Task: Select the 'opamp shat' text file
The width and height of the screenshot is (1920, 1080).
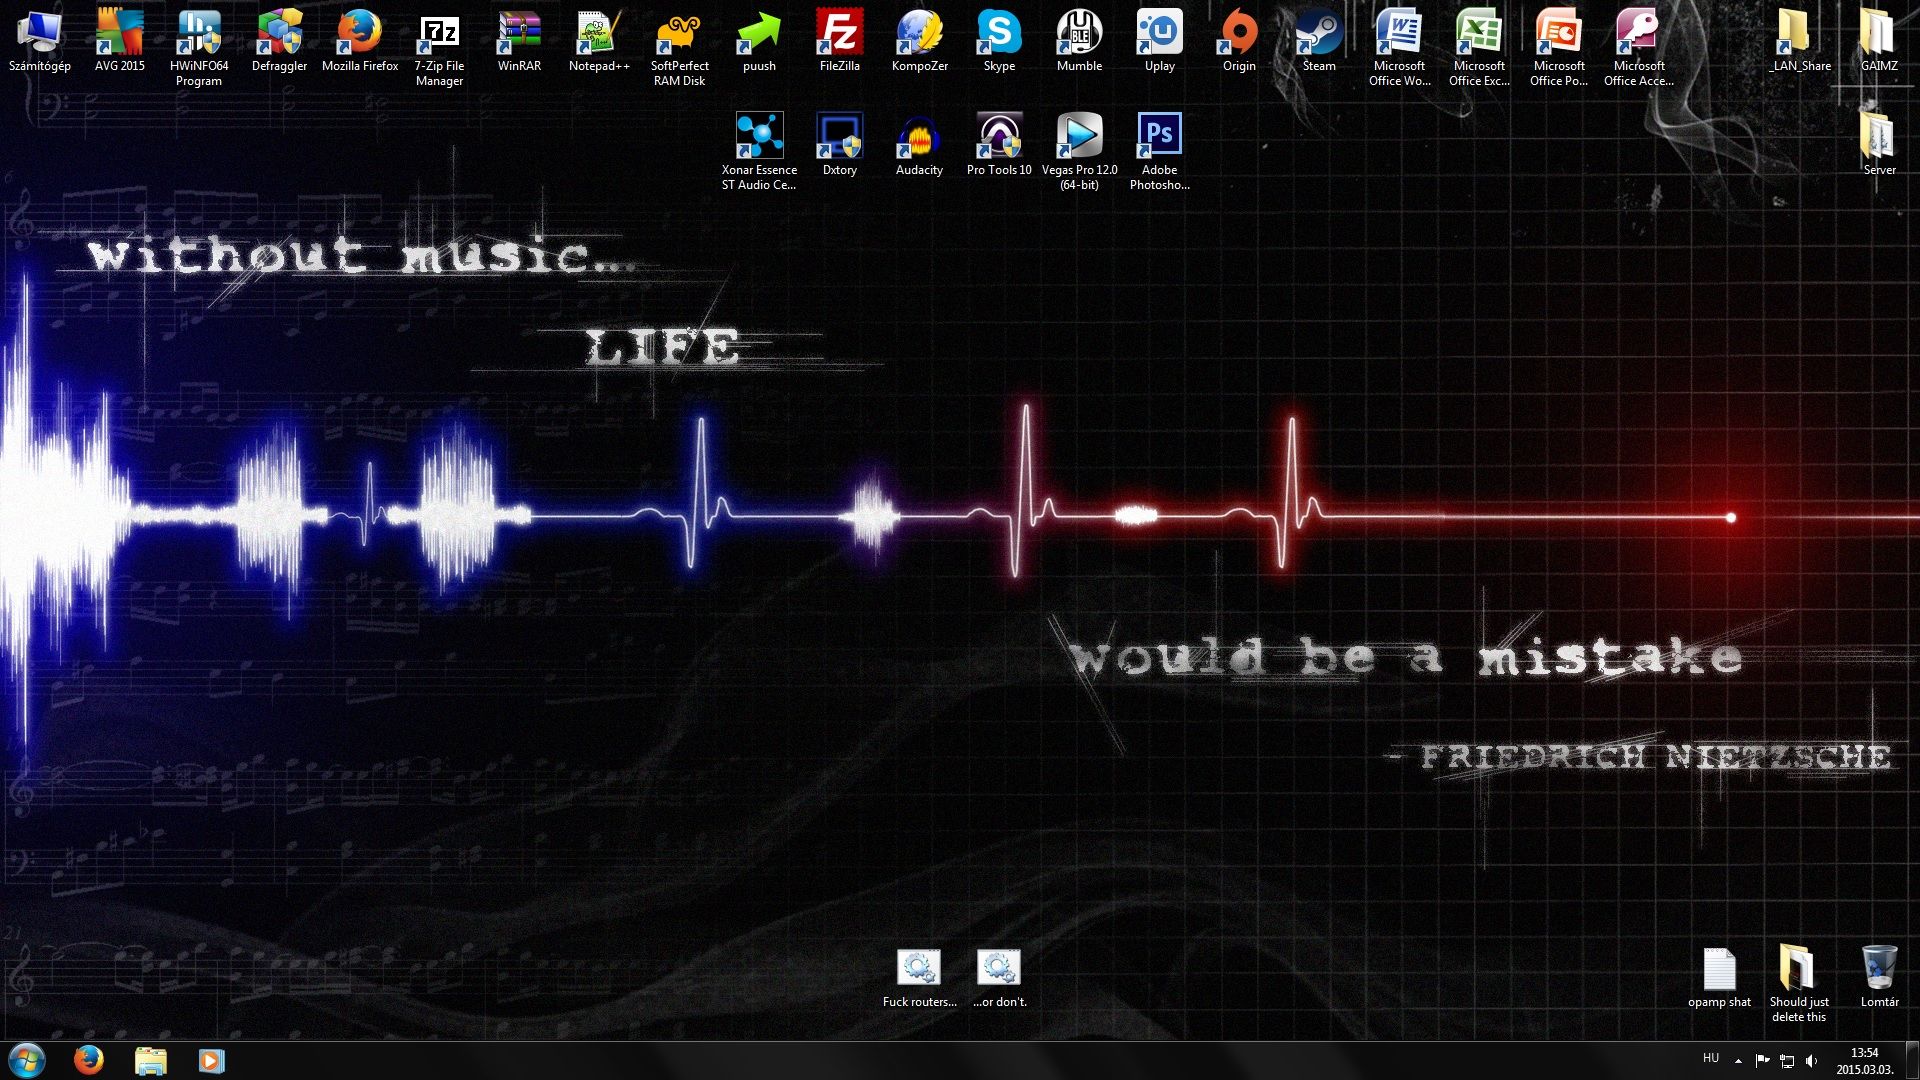Action: coord(1719,970)
